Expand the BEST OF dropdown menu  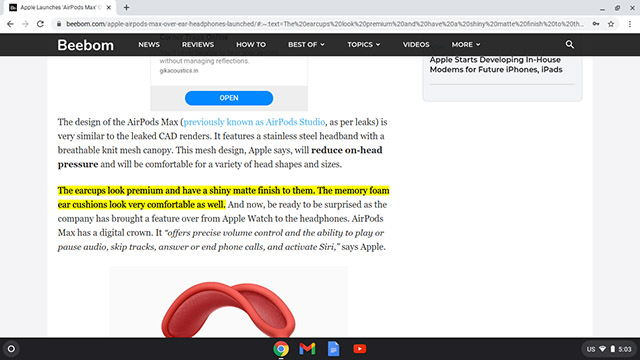click(306, 44)
